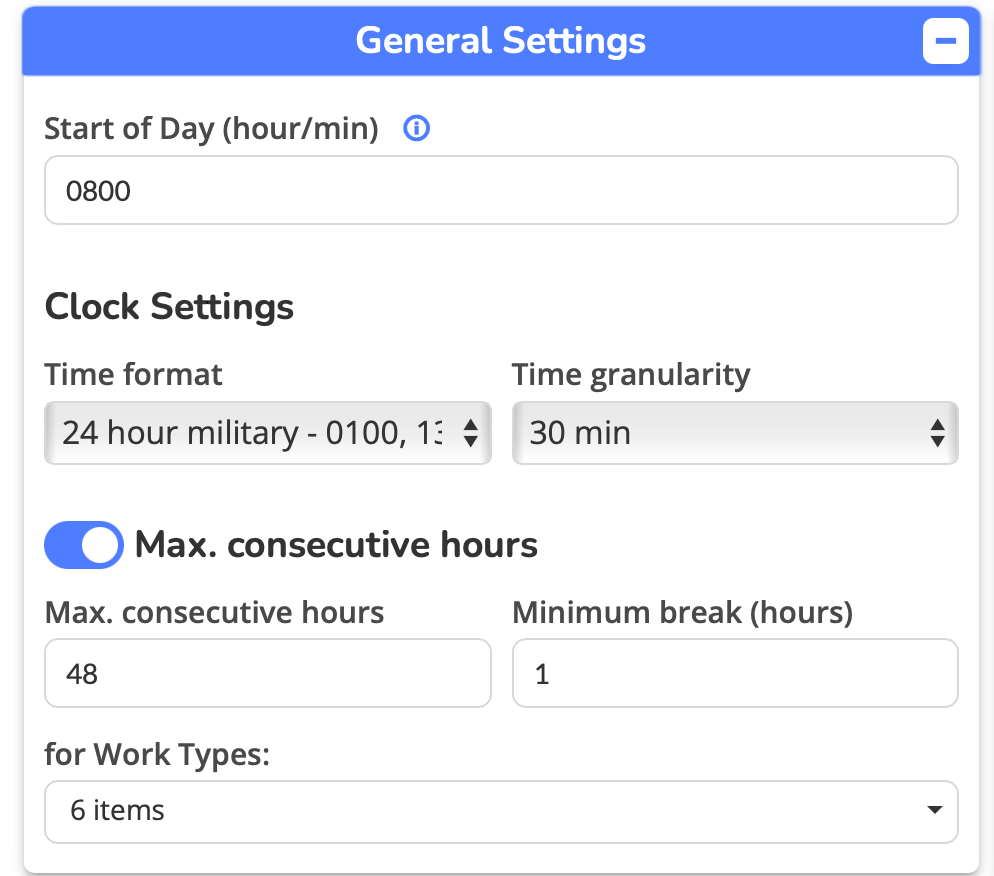Viewport: 994px width, 876px height.
Task: Click the Start of Day (hour/min) label
Action: pos(211,129)
